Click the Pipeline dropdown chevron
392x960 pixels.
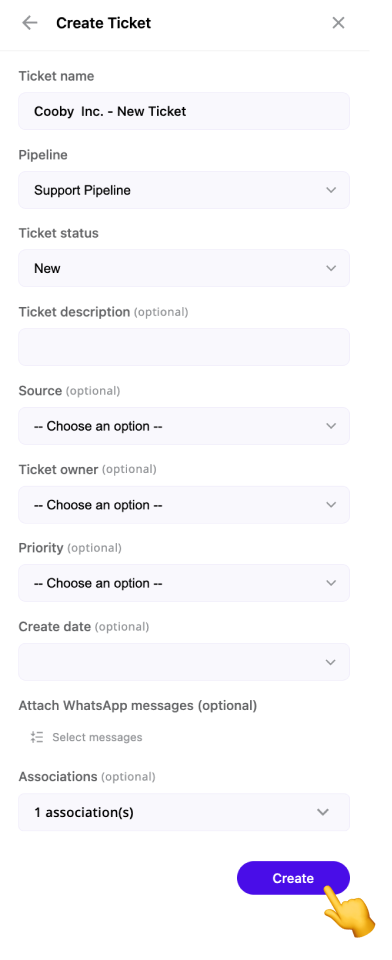pos(331,190)
